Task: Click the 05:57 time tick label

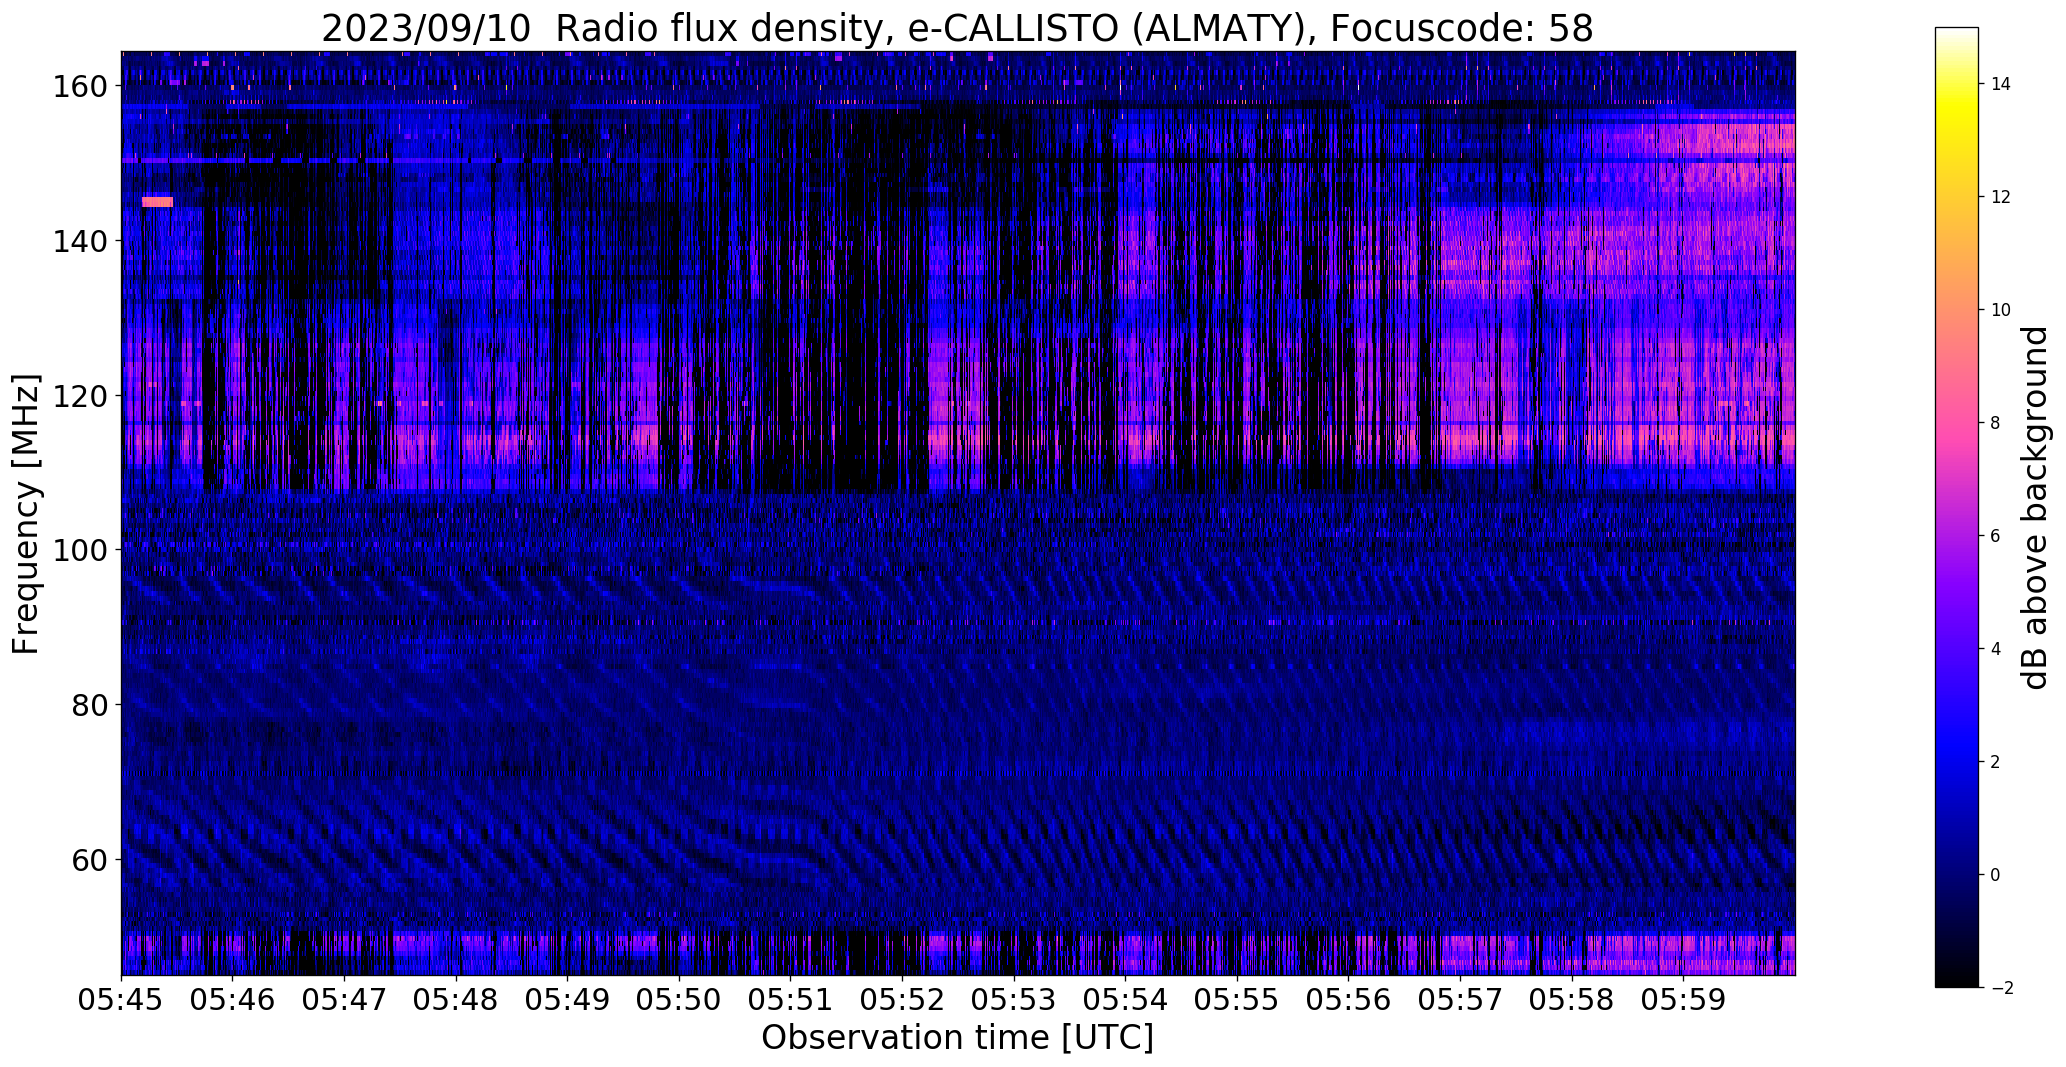Action: pos(1460,1000)
